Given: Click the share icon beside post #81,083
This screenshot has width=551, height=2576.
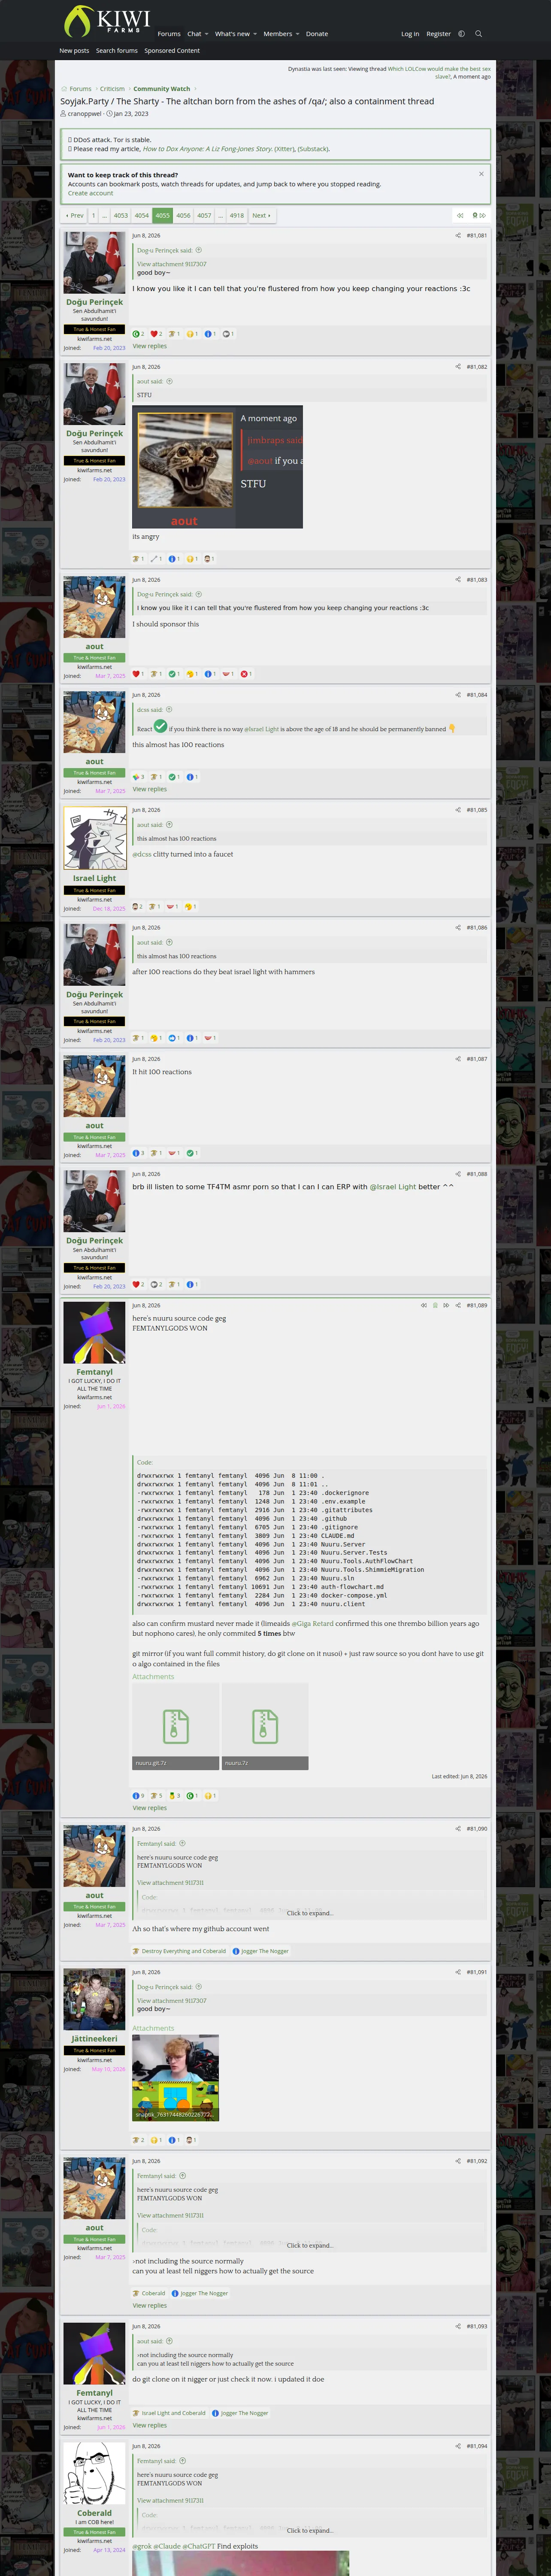Looking at the screenshot, I should tap(458, 580).
